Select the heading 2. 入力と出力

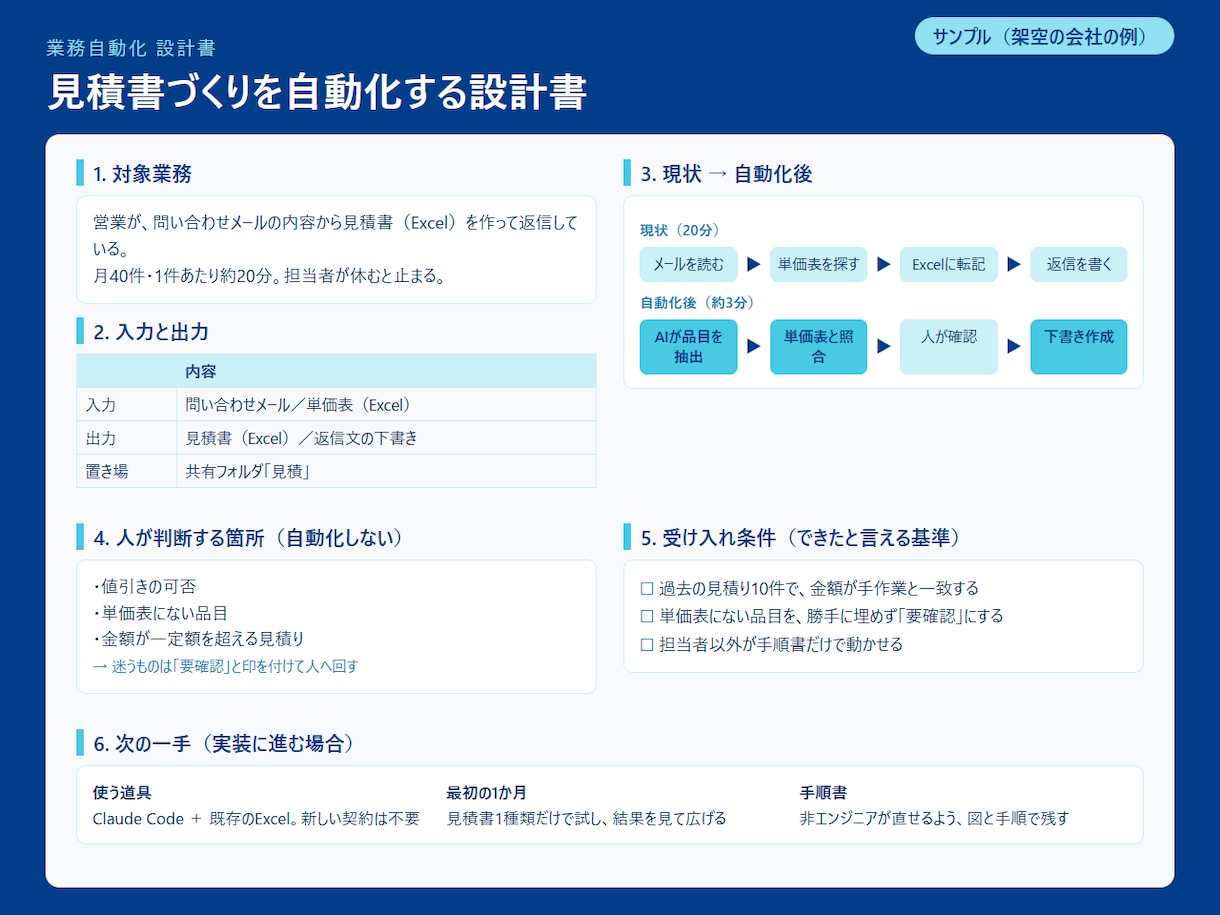tap(151, 332)
